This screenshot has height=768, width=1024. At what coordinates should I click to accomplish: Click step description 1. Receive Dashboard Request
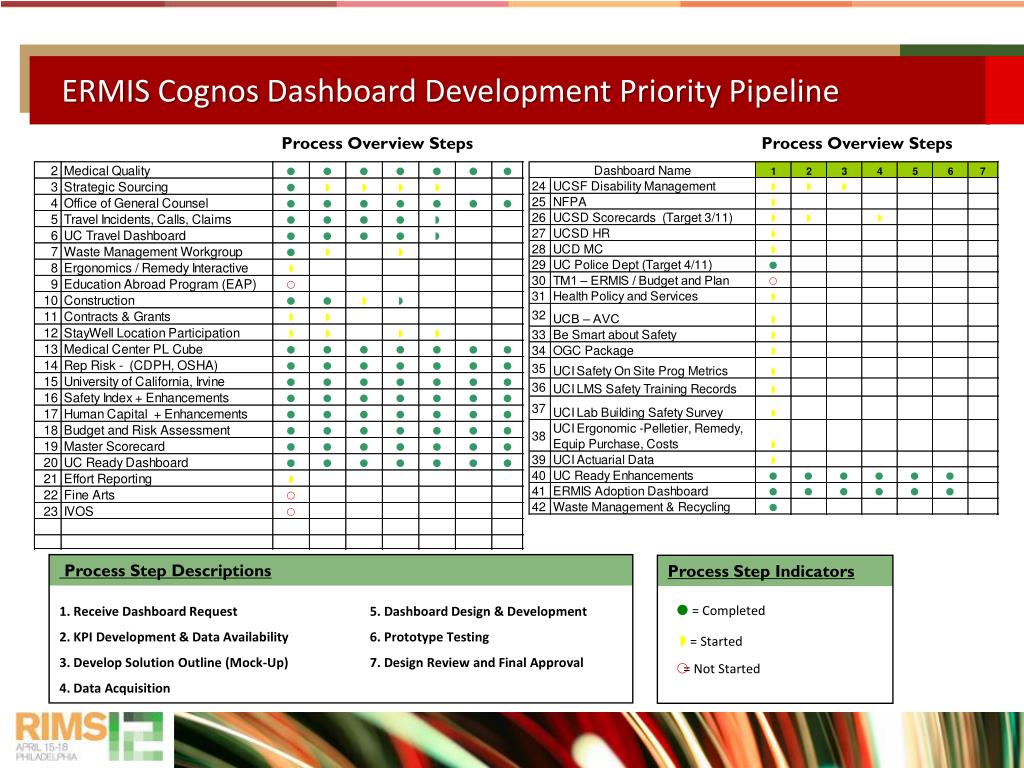point(148,612)
